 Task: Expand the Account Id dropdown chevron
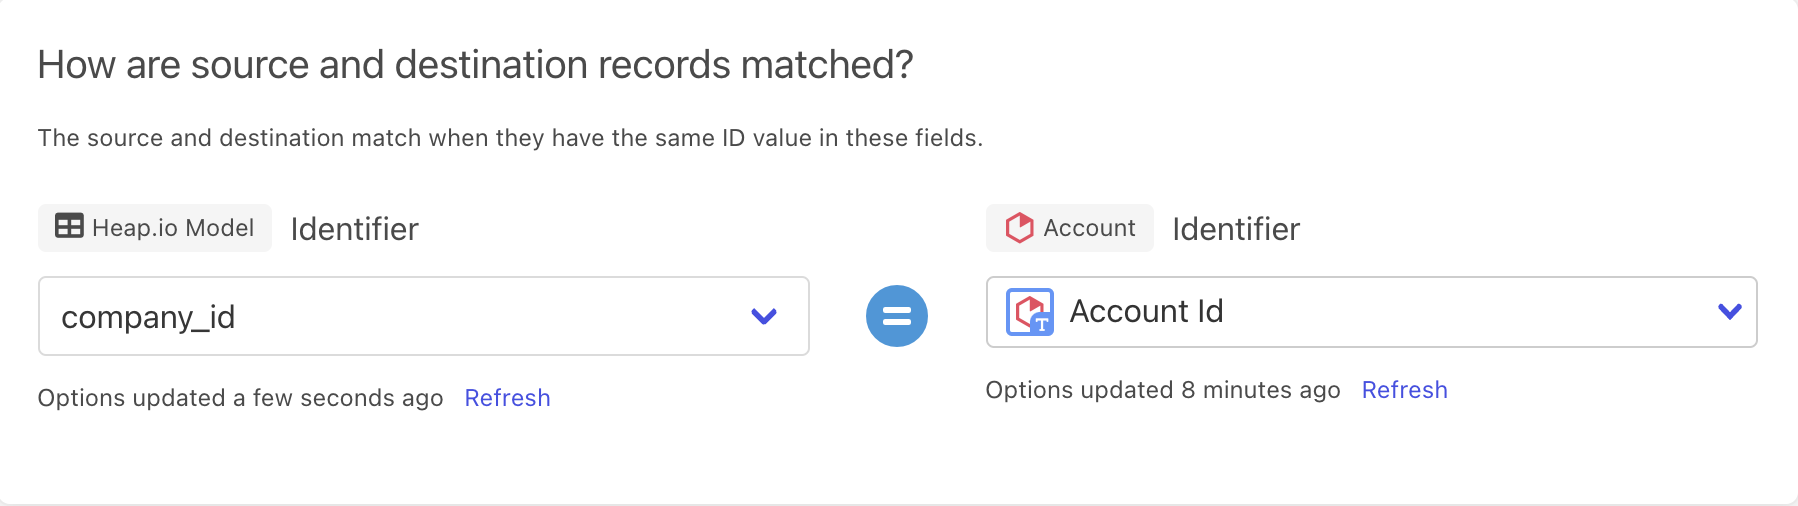(1729, 312)
